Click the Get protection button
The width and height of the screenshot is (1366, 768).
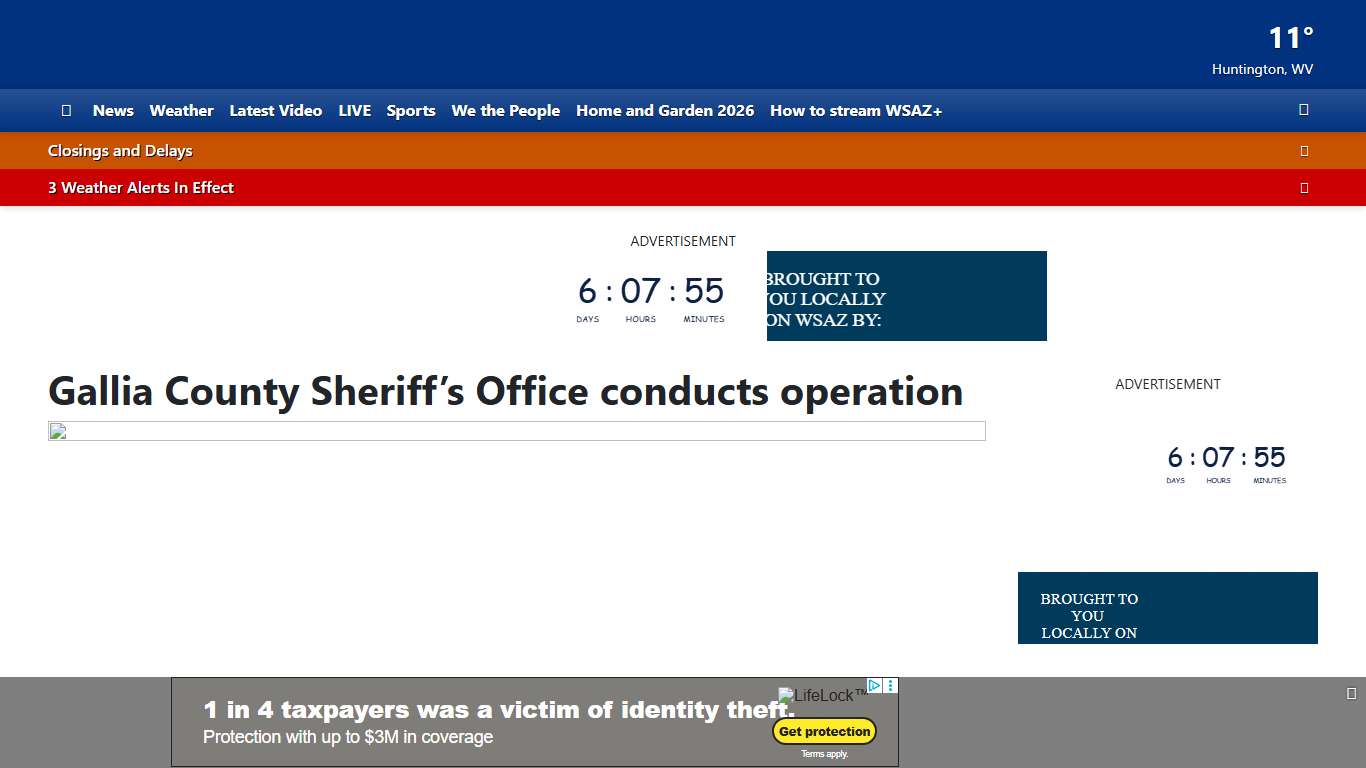click(824, 731)
